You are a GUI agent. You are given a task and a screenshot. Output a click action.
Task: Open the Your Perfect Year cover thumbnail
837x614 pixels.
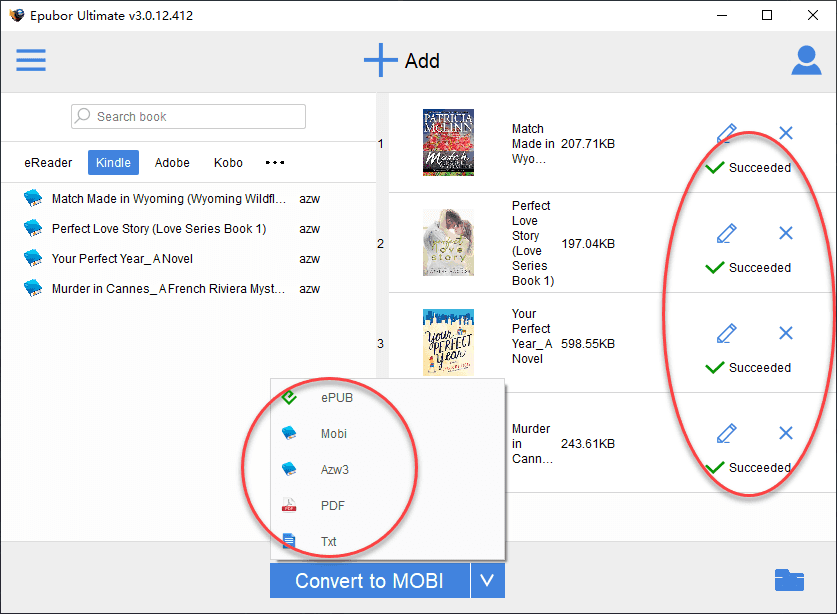[448, 342]
